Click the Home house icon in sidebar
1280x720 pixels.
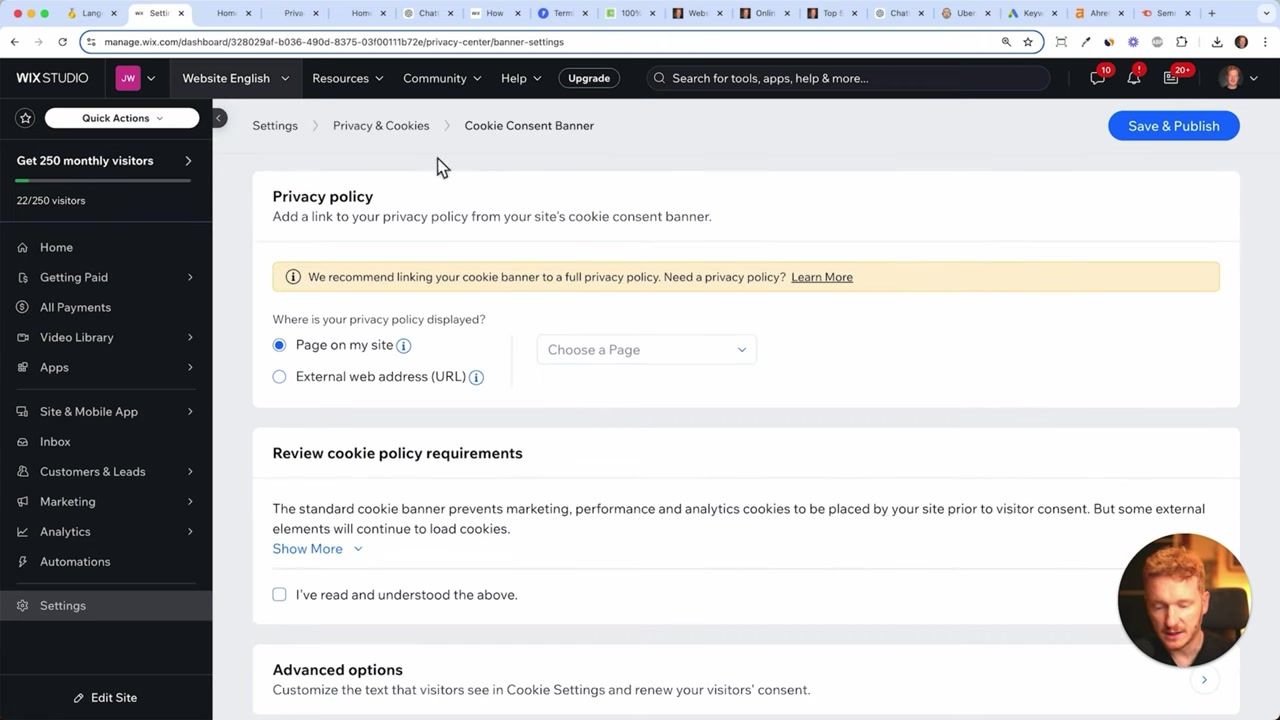tap(23, 247)
